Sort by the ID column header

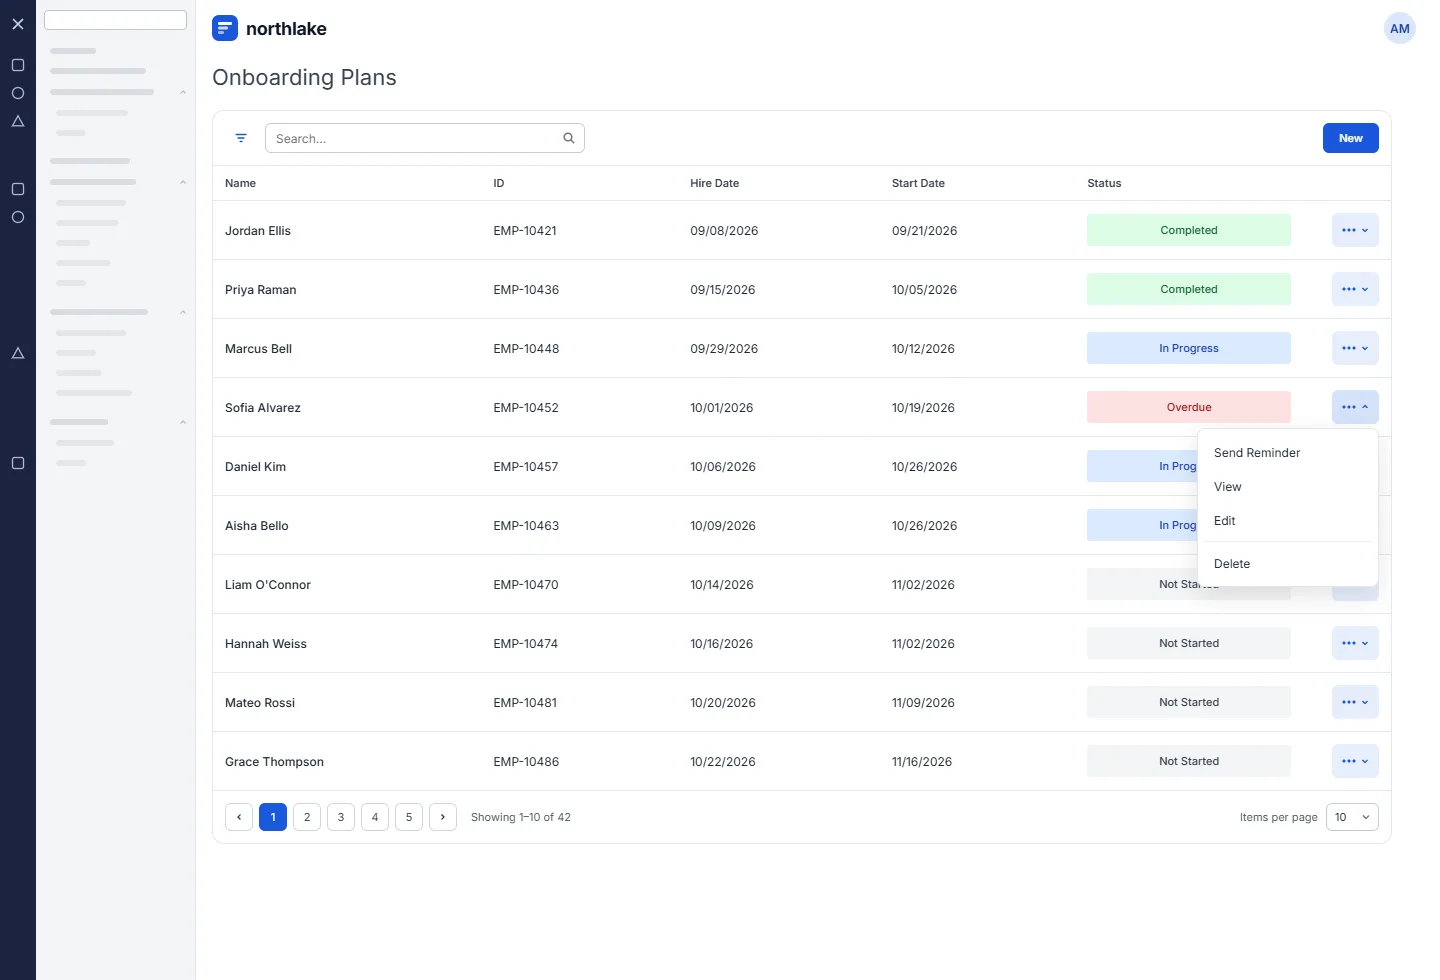[499, 183]
